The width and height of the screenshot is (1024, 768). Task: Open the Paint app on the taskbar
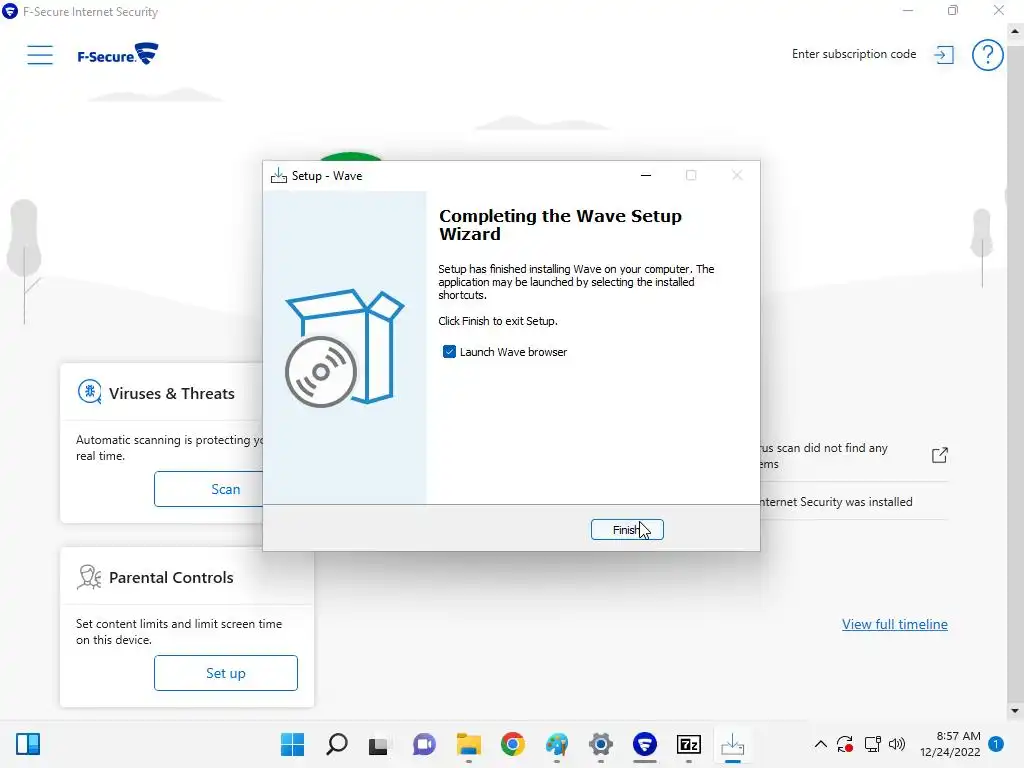click(557, 744)
